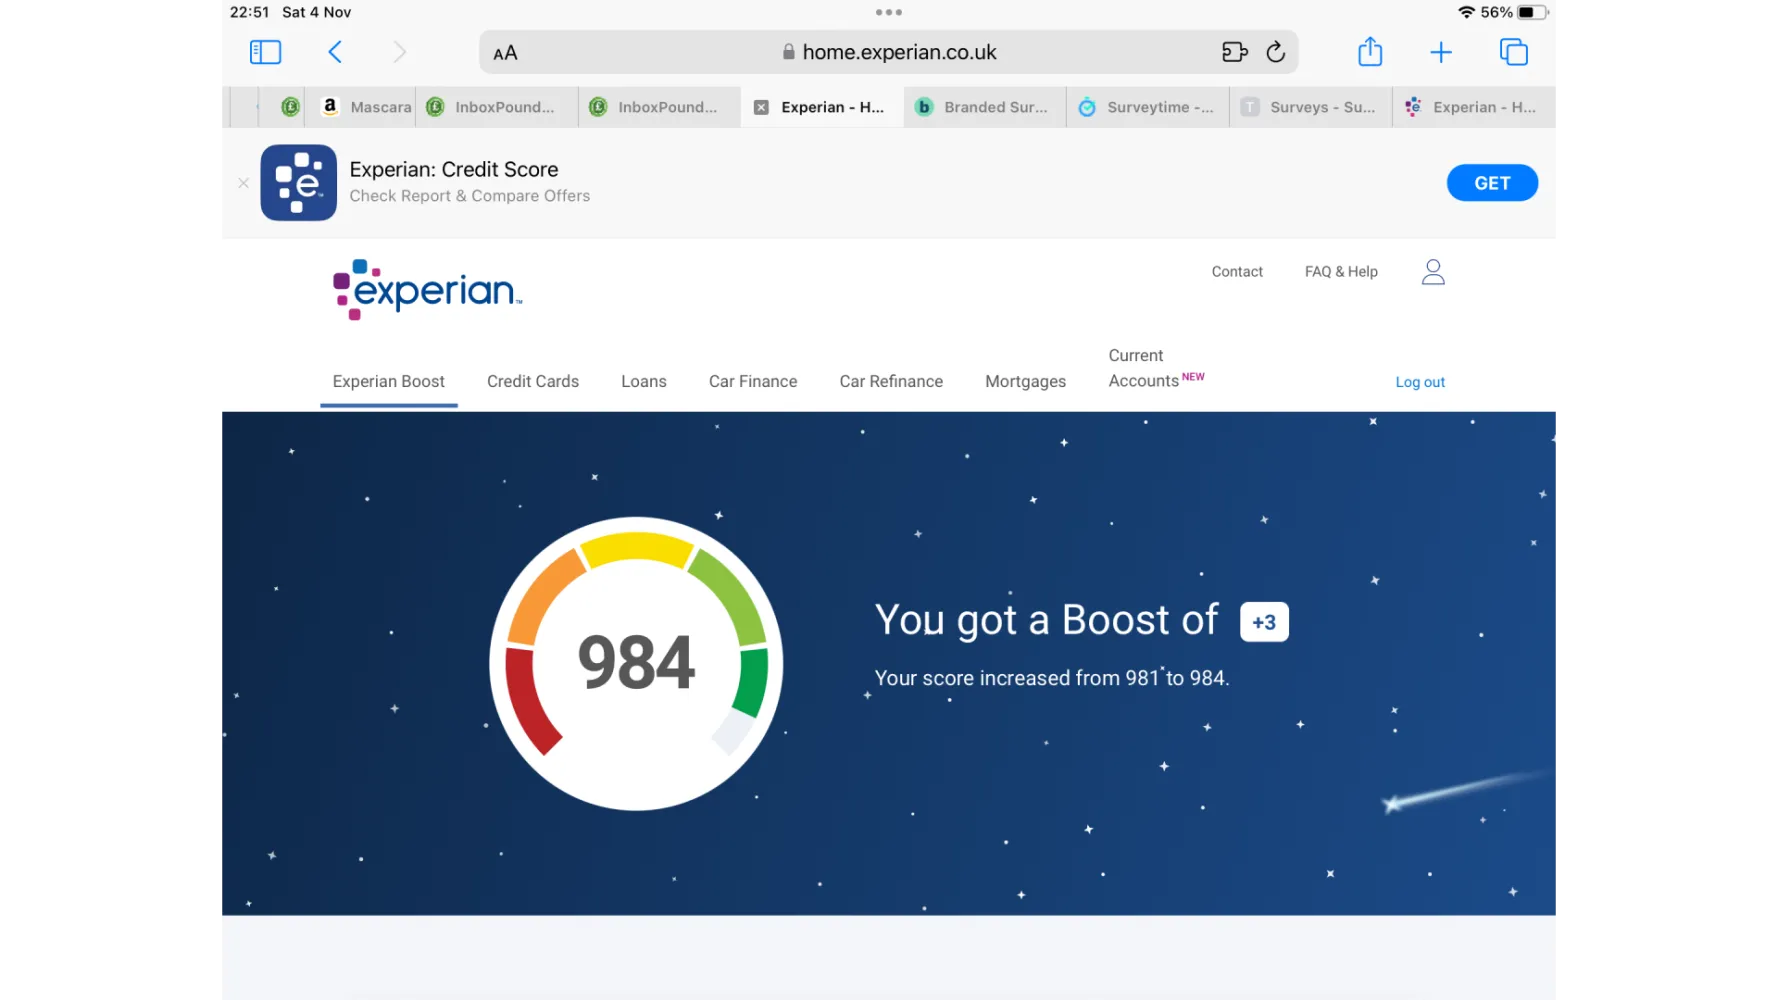Image resolution: width=1778 pixels, height=1000 pixels.
Task: Open the user account profile icon
Action: click(x=1433, y=272)
